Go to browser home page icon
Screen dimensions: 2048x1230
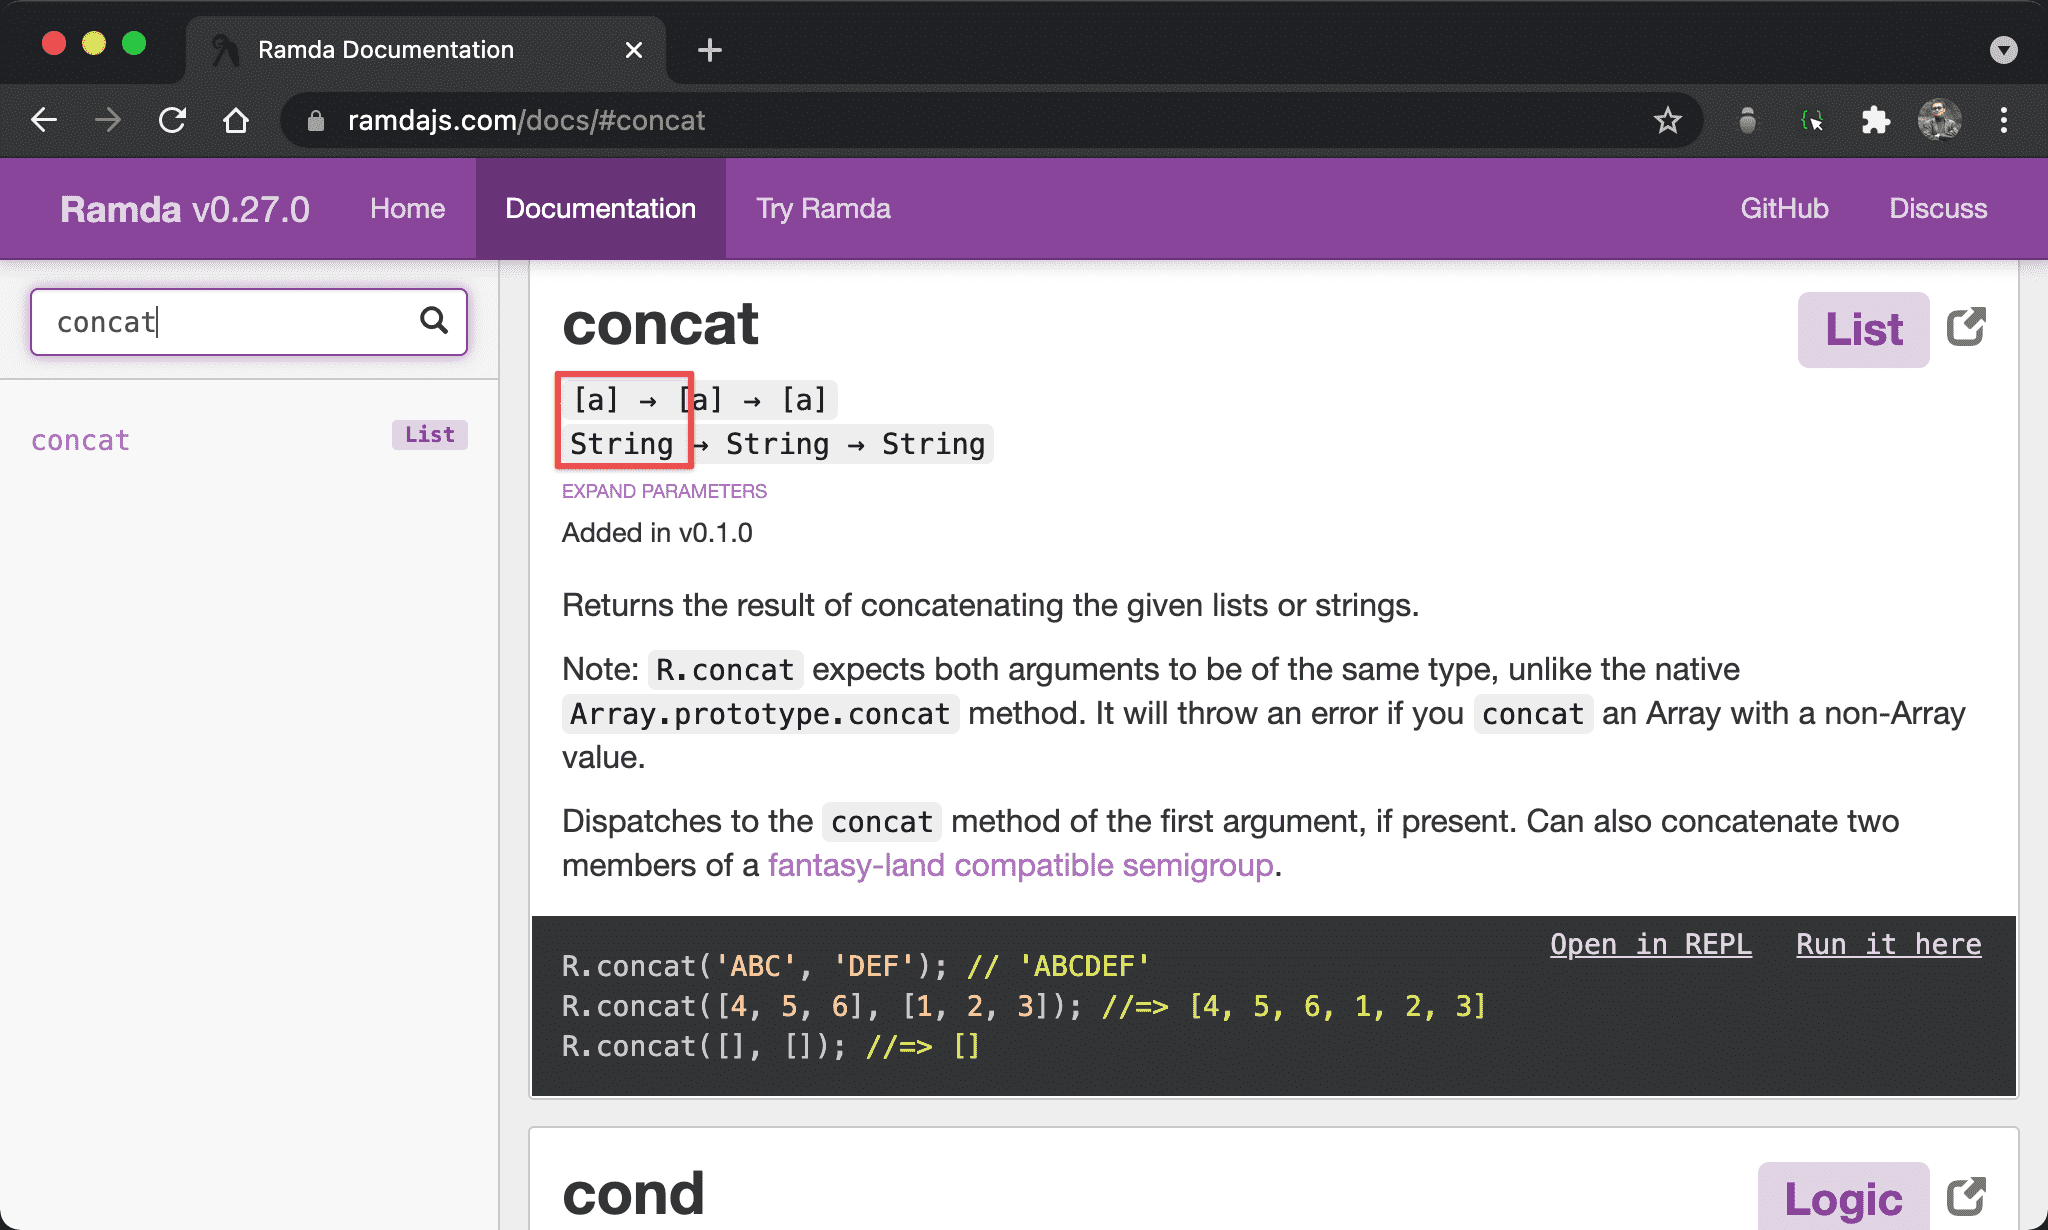236,121
